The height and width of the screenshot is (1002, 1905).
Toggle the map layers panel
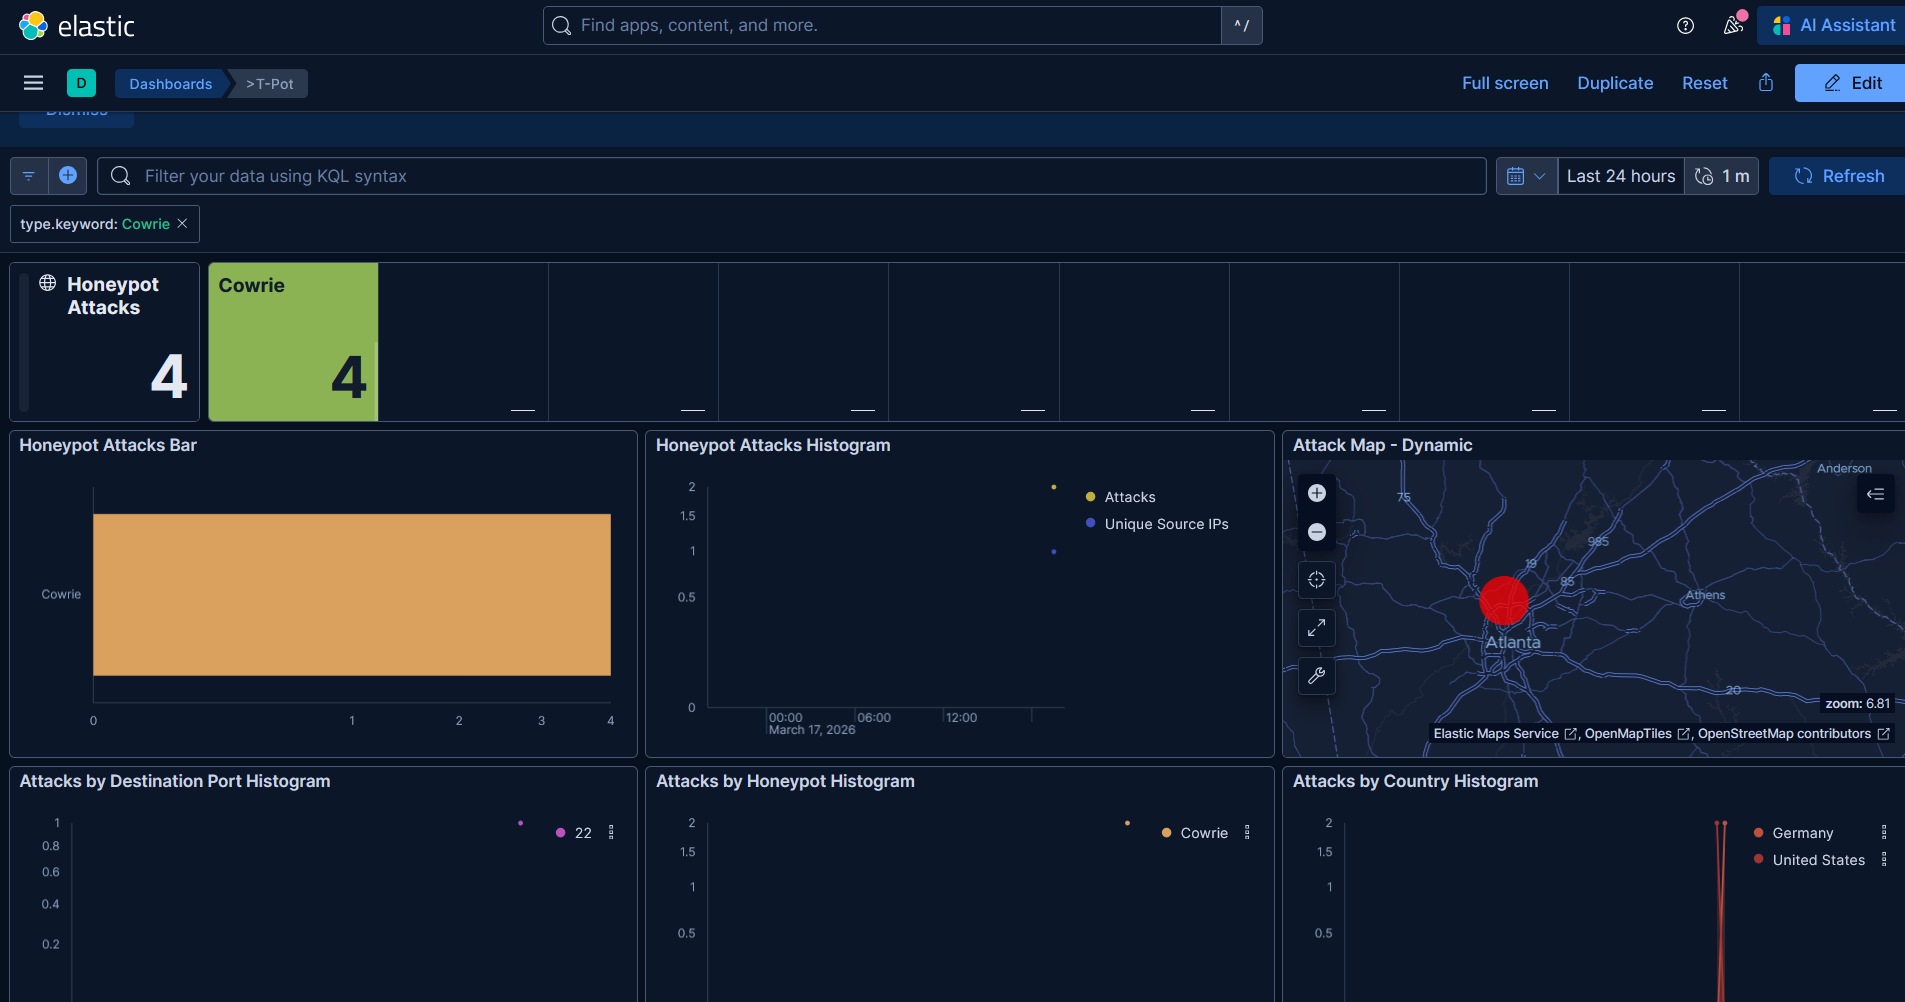pyautogui.click(x=1875, y=494)
